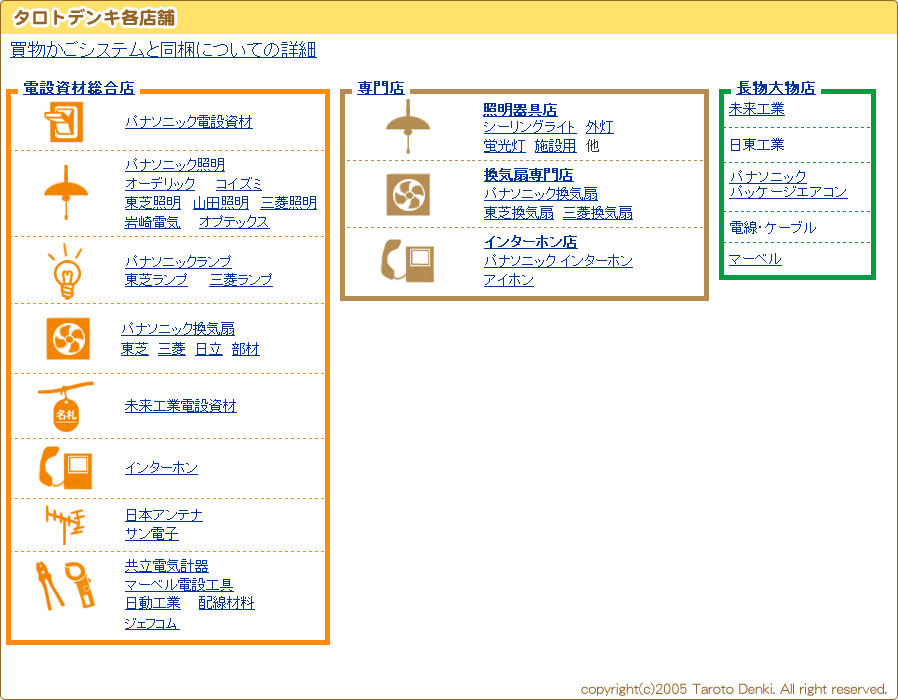Open 未来工業電設資材 link
Image resolution: width=898 pixels, height=700 pixels.
point(180,406)
